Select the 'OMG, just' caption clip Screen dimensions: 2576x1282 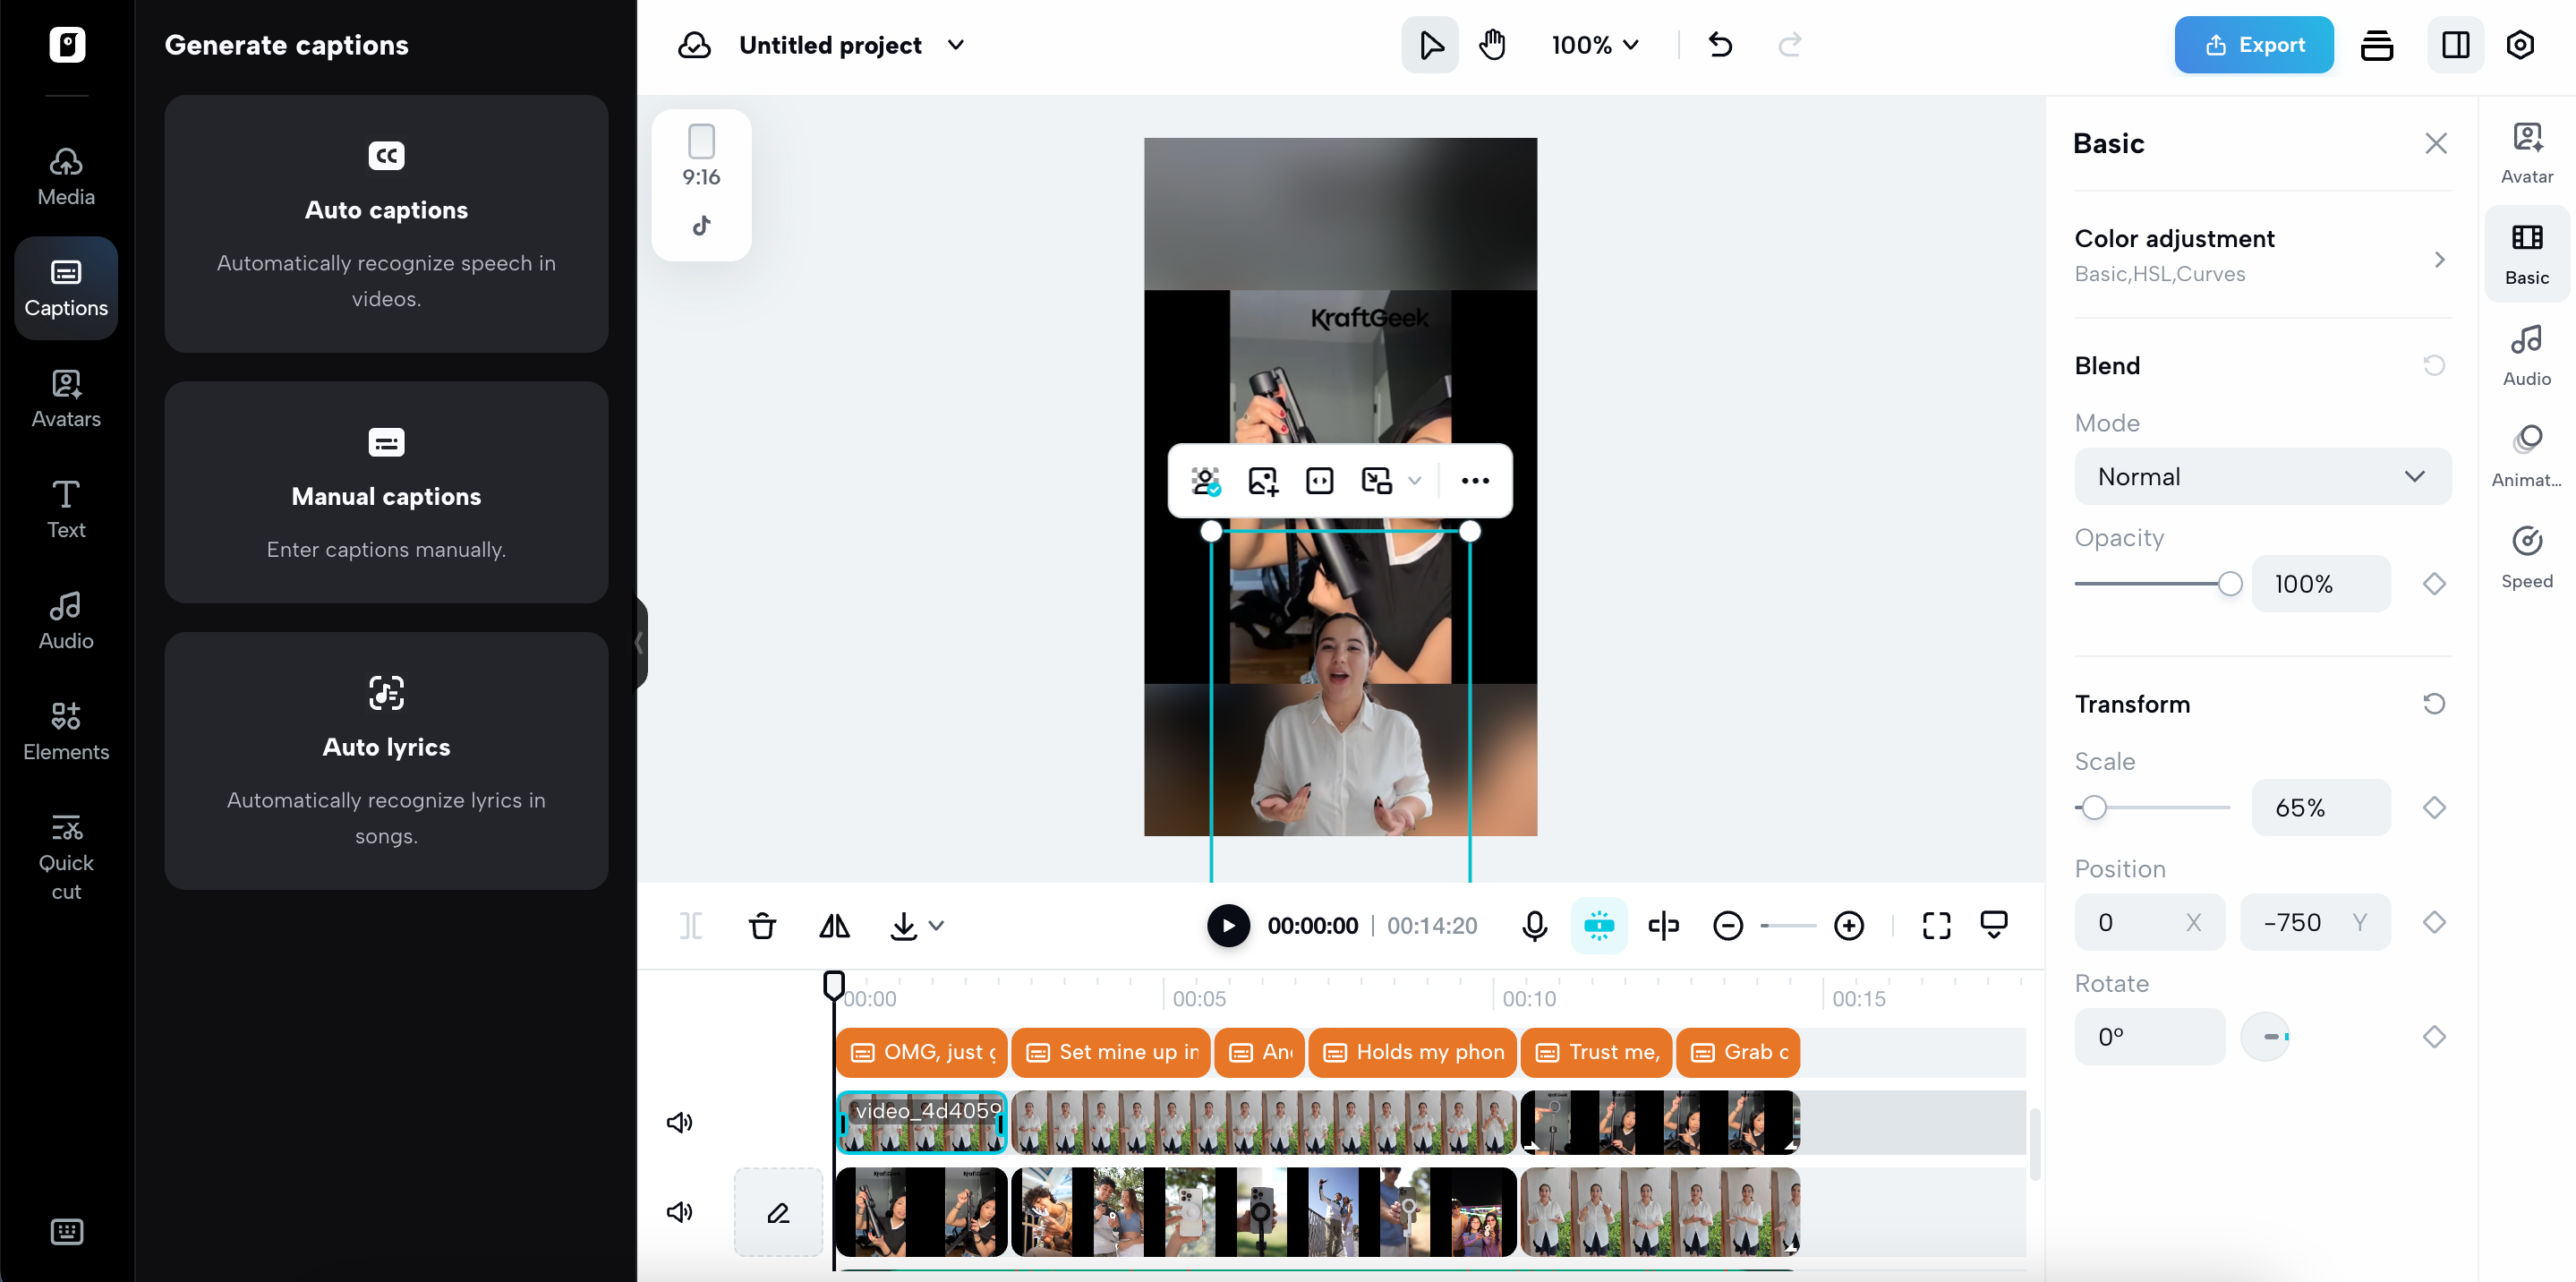point(922,1052)
